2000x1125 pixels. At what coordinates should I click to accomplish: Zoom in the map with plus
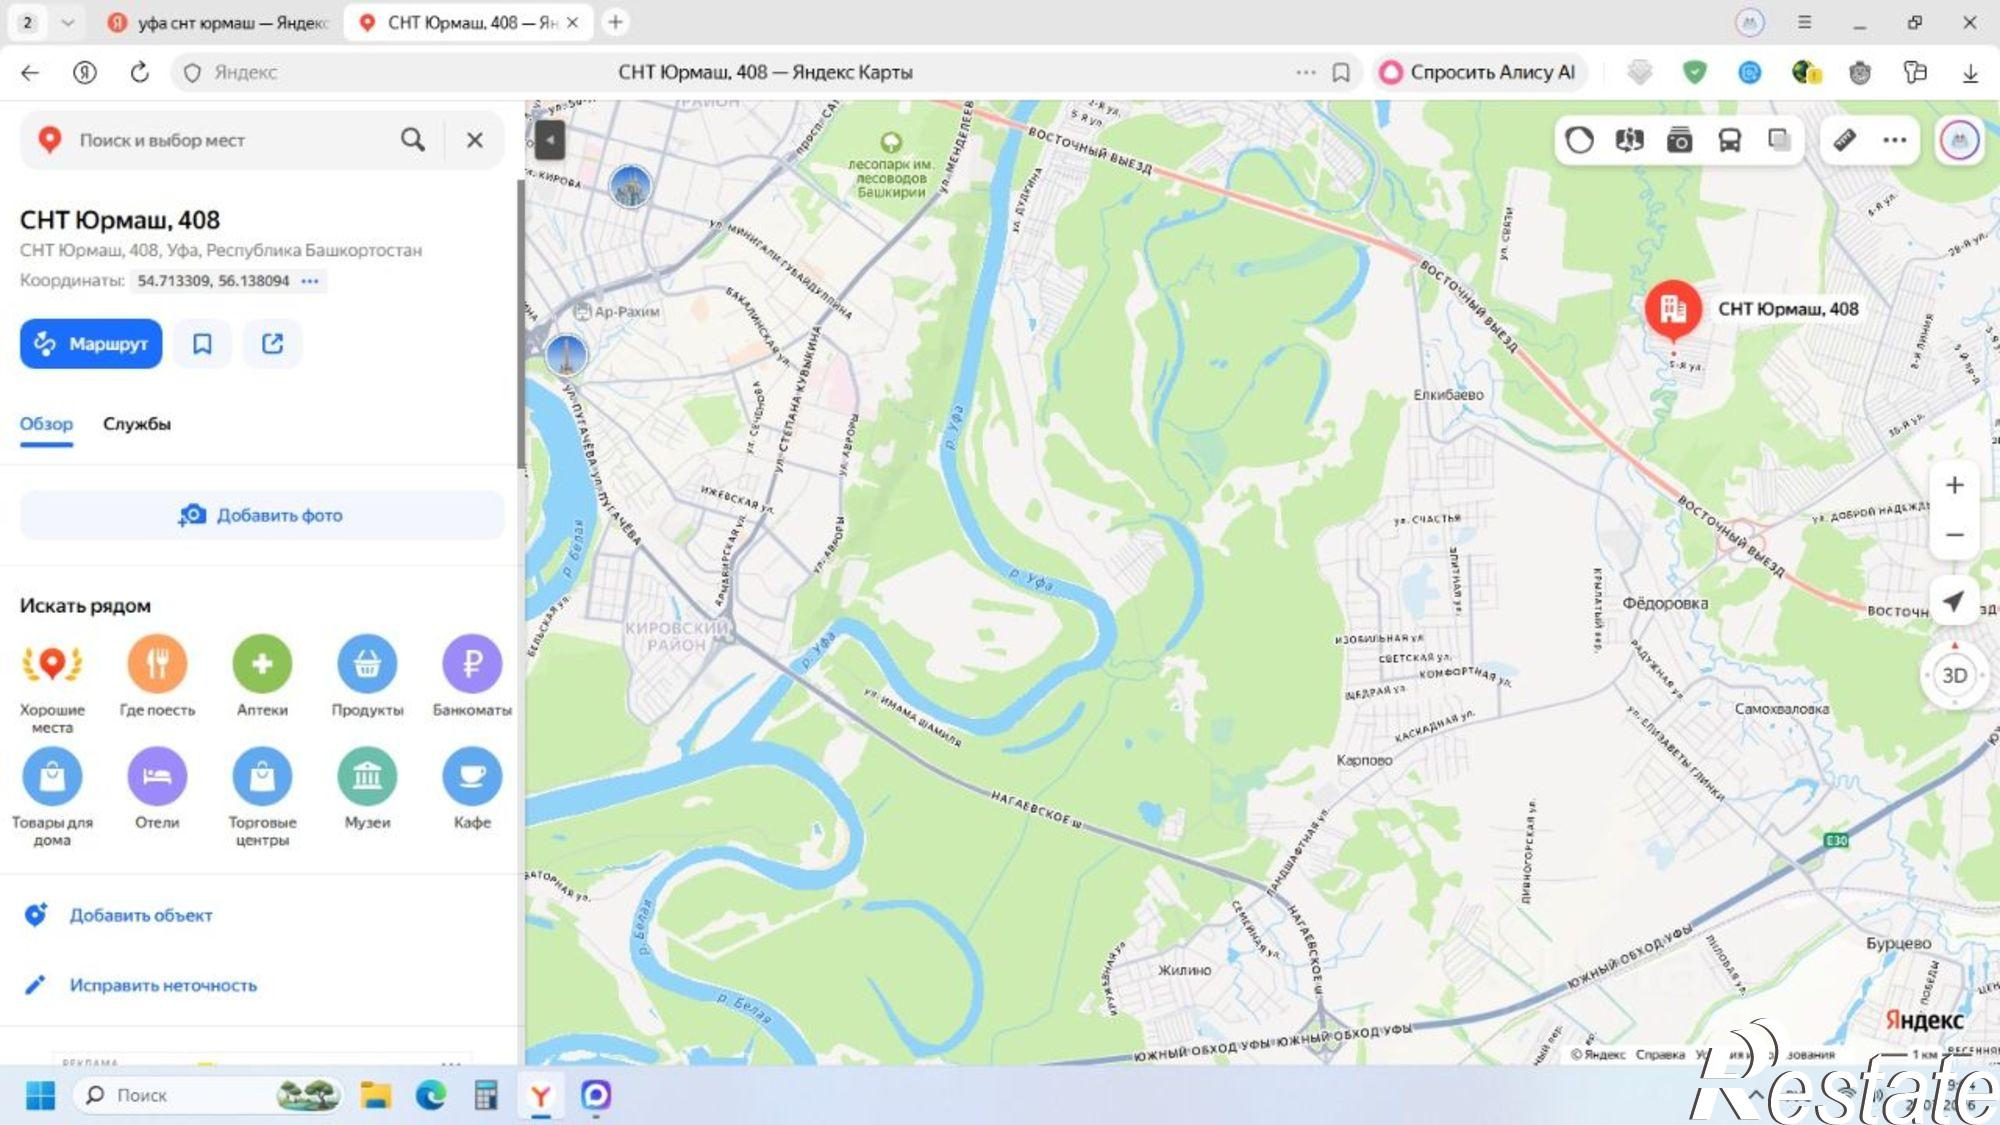point(1954,485)
